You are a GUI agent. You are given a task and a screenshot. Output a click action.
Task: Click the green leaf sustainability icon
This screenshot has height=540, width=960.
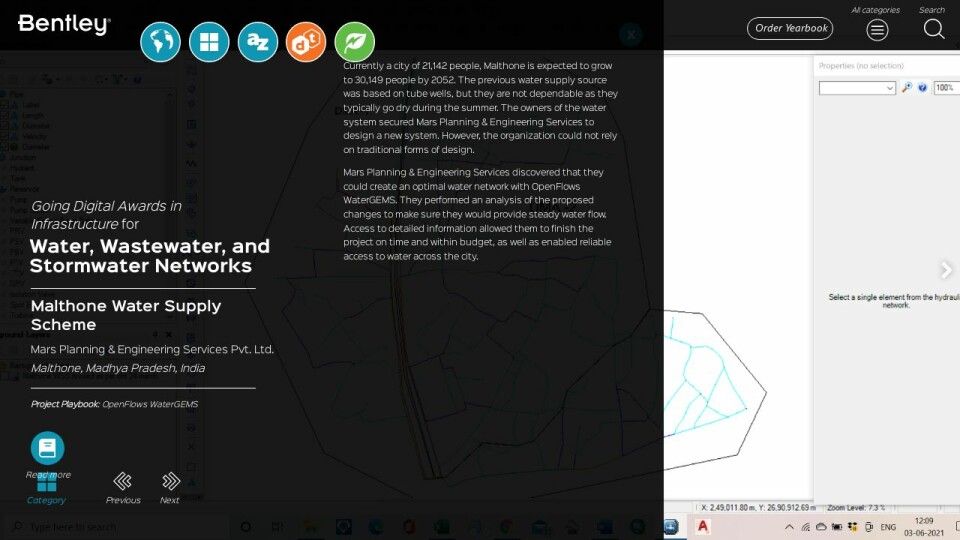[354, 42]
